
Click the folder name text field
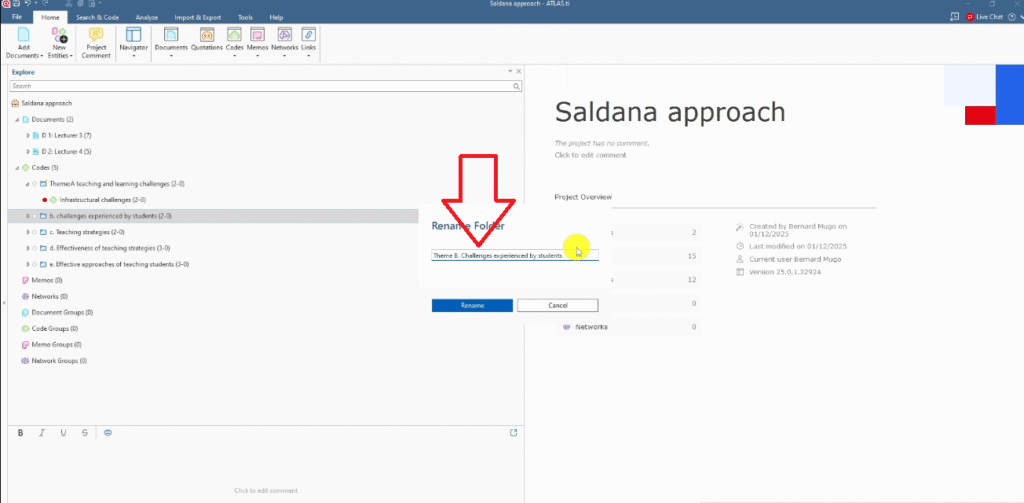514,256
